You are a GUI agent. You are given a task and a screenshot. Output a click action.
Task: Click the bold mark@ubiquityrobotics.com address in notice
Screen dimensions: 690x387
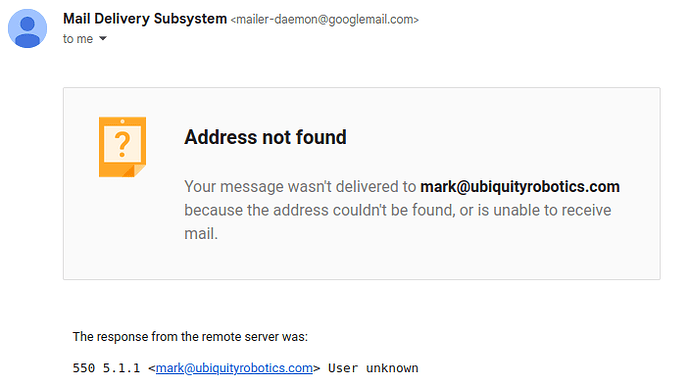pyautogui.click(x=520, y=187)
